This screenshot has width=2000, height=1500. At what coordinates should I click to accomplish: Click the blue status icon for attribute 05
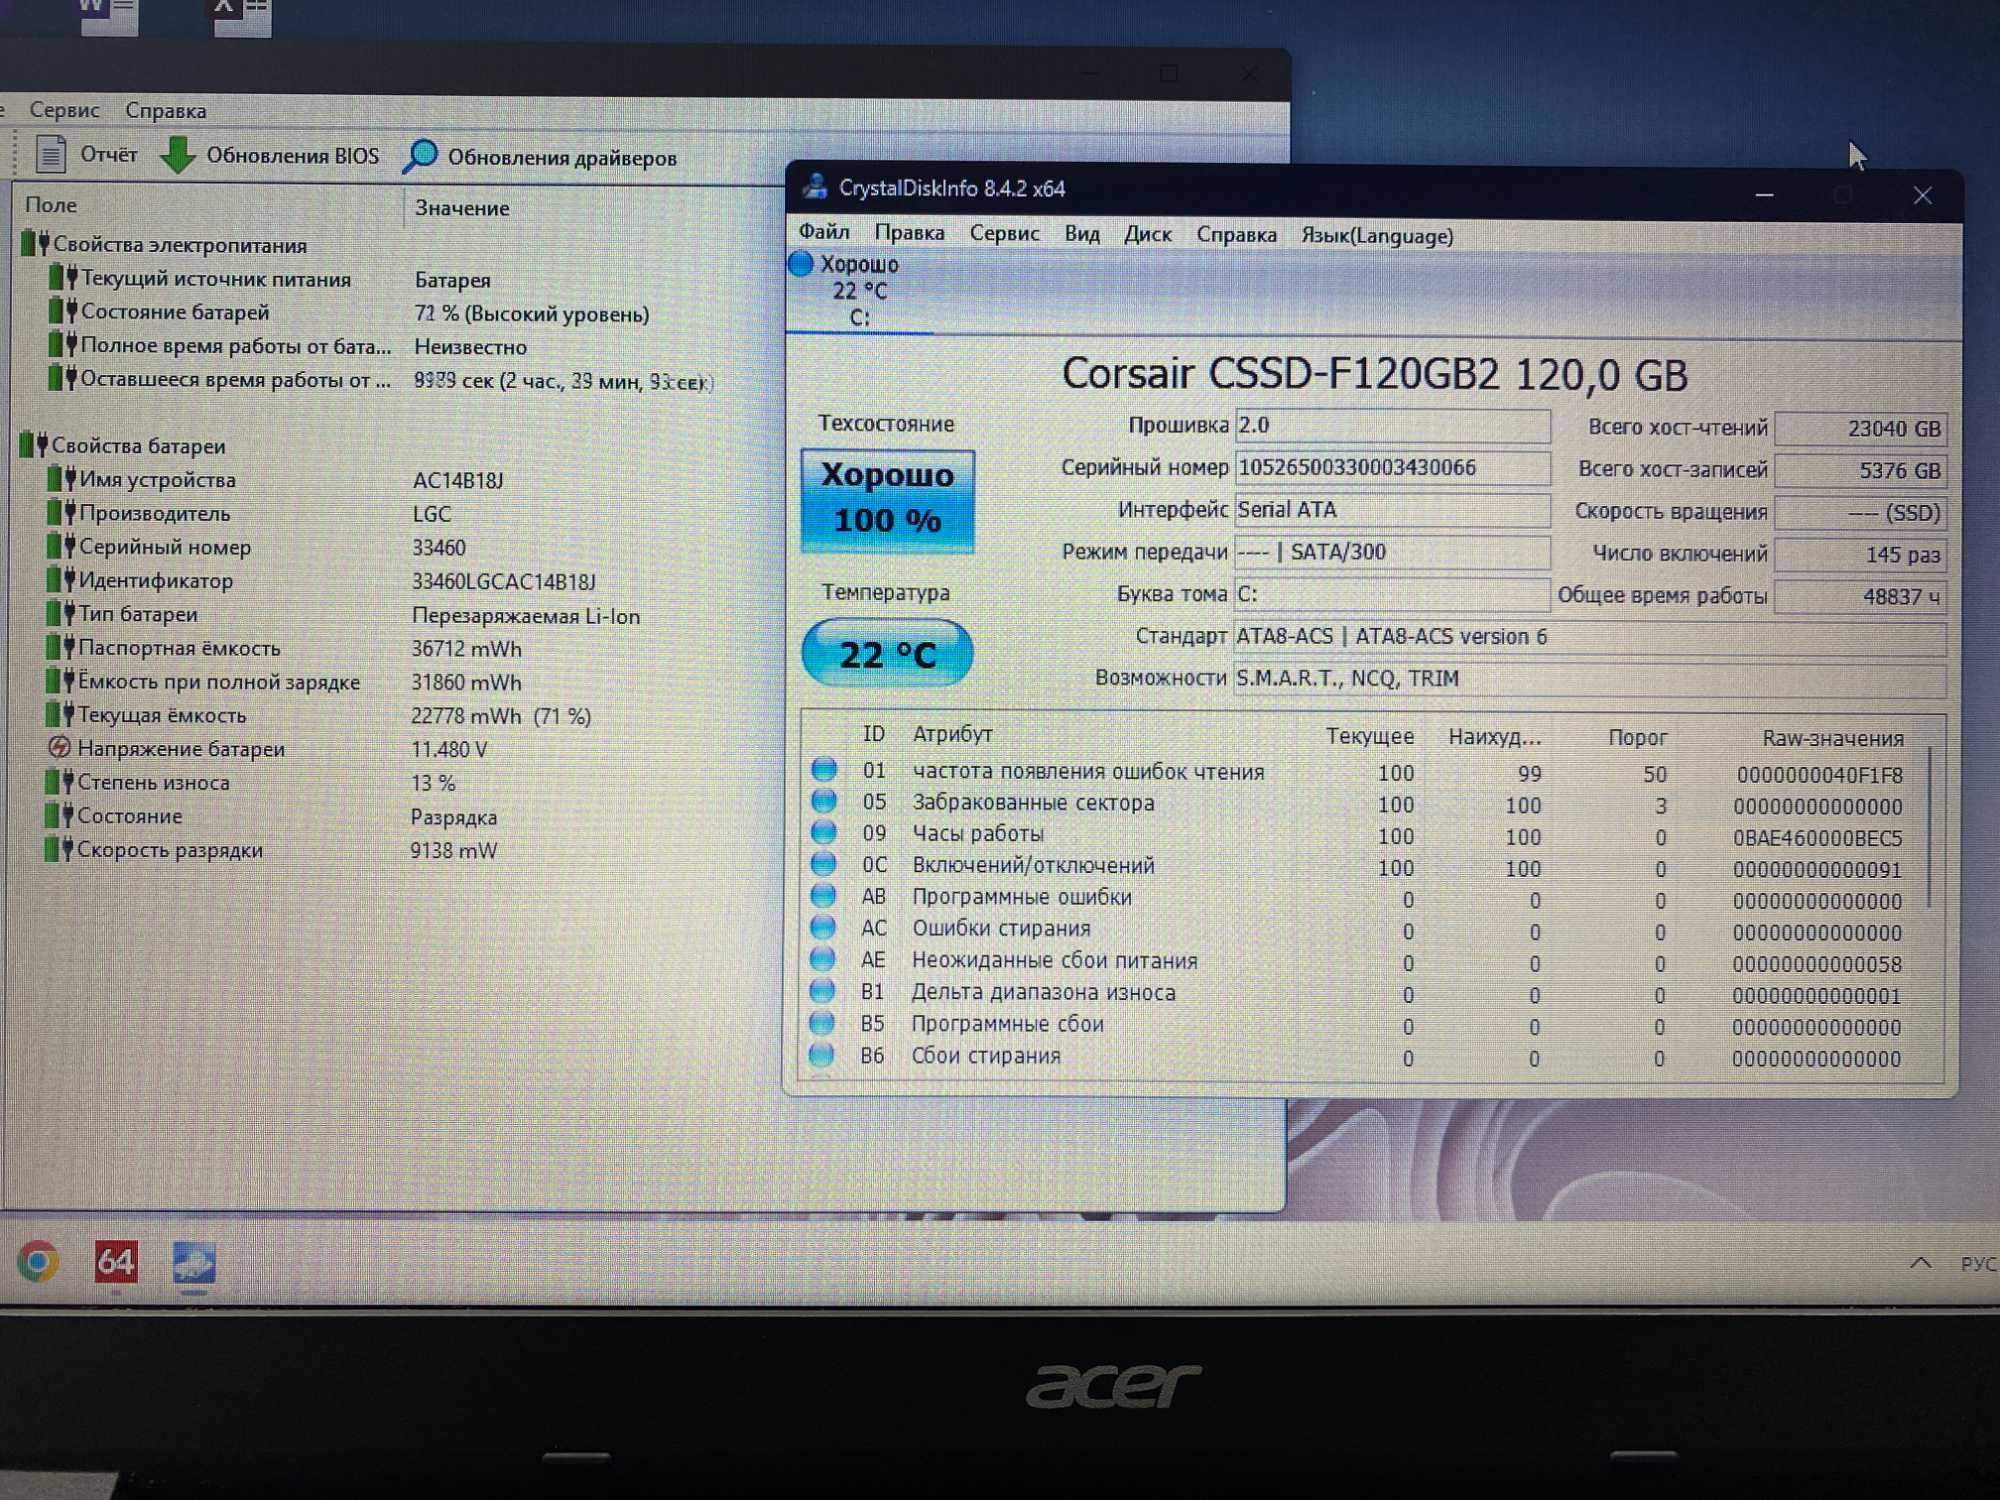824,801
